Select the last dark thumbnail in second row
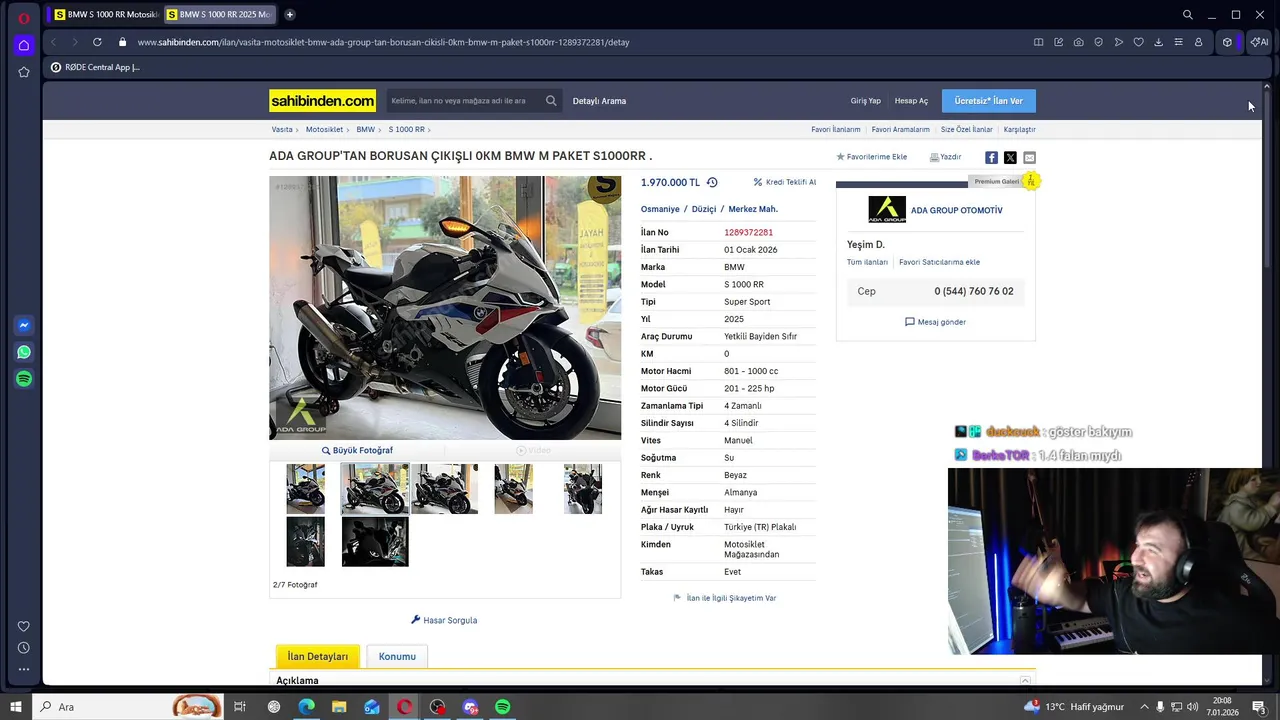 [x=375, y=541]
